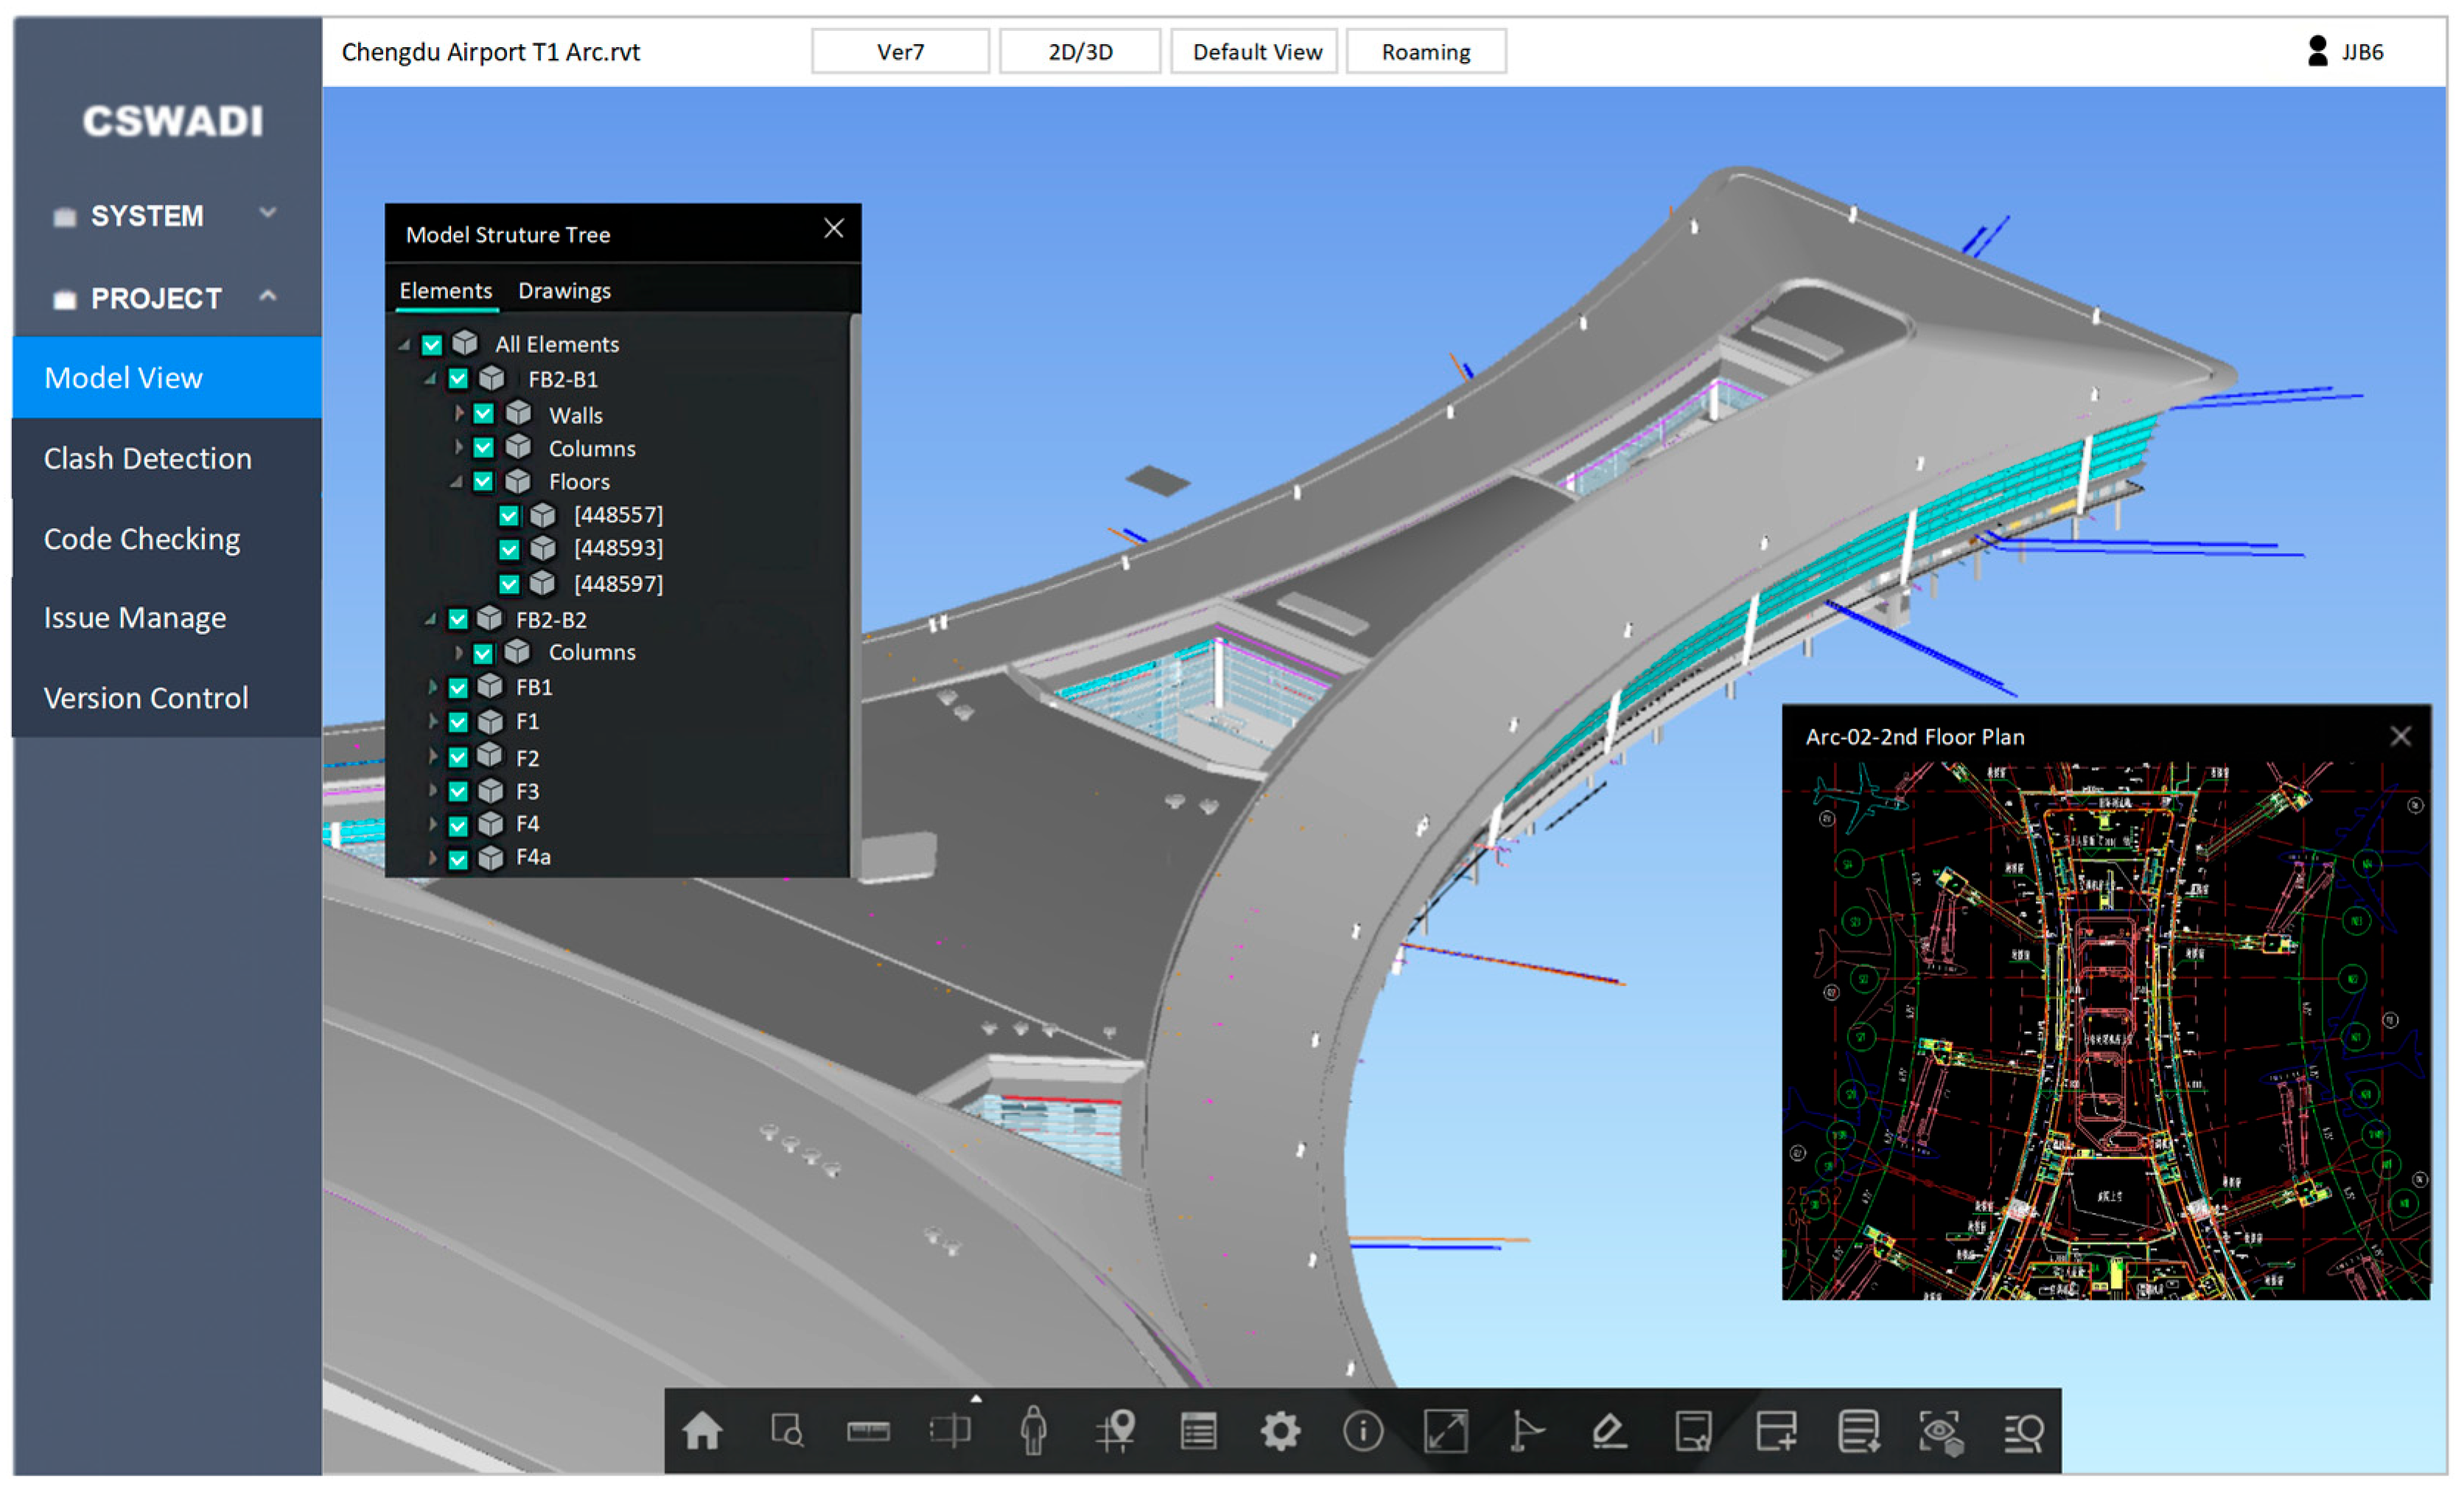2464x1496 pixels.
Task: Uncheck the All Elements checkbox
Action: point(432,344)
